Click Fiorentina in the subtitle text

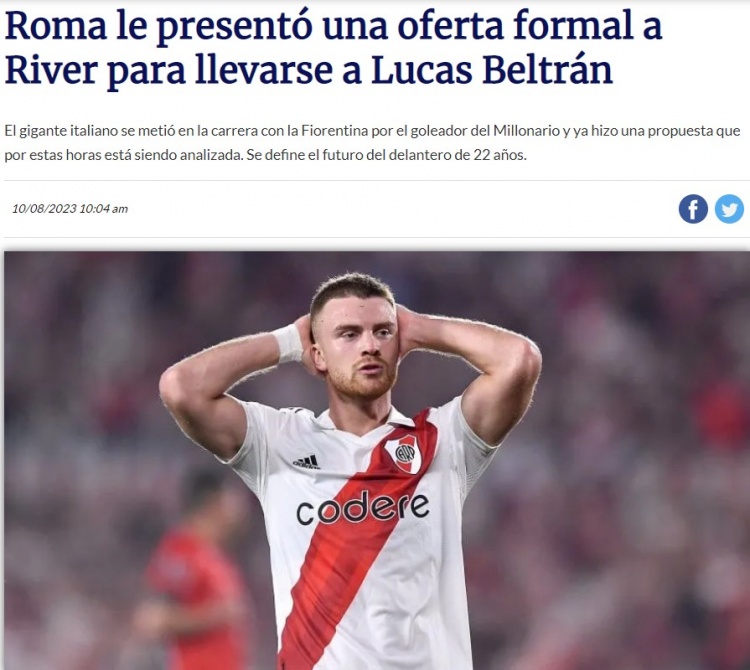(334, 131)
